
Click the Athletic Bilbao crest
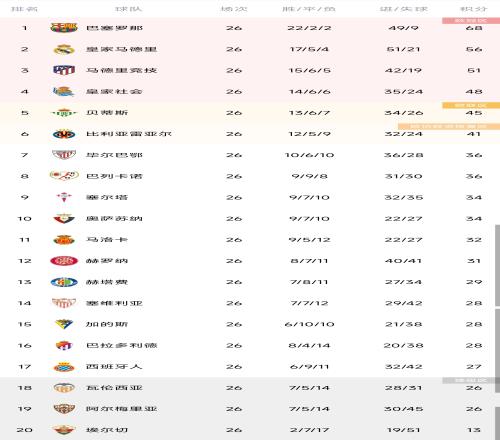click(x=64, y=155)
